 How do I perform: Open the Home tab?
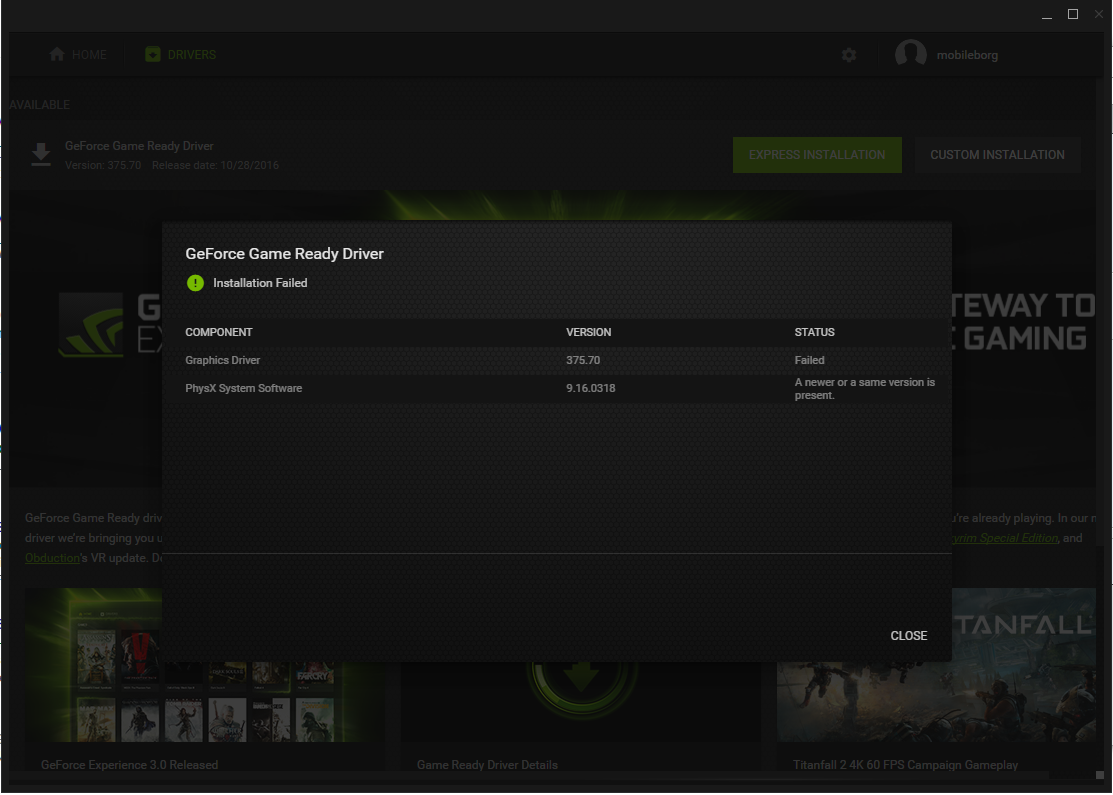coord(78,55)
